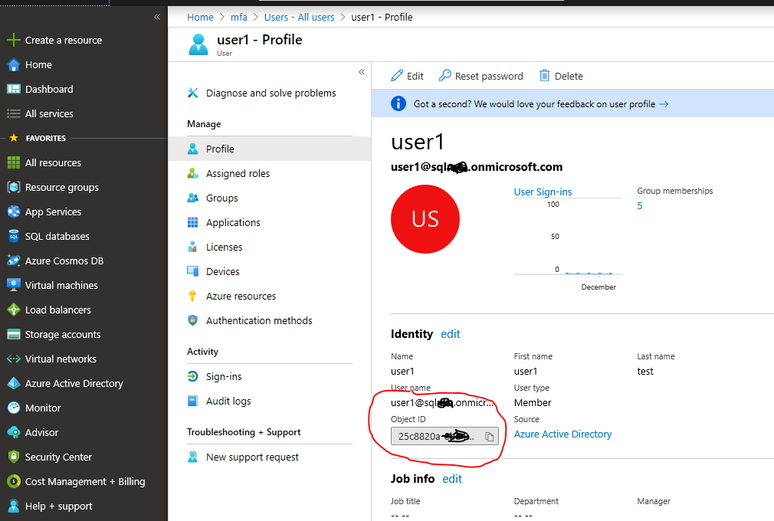Image resolution: width=774 pixels, height=521 pixels.
Task: Click the All services list icon
Action: coord(14,114)
